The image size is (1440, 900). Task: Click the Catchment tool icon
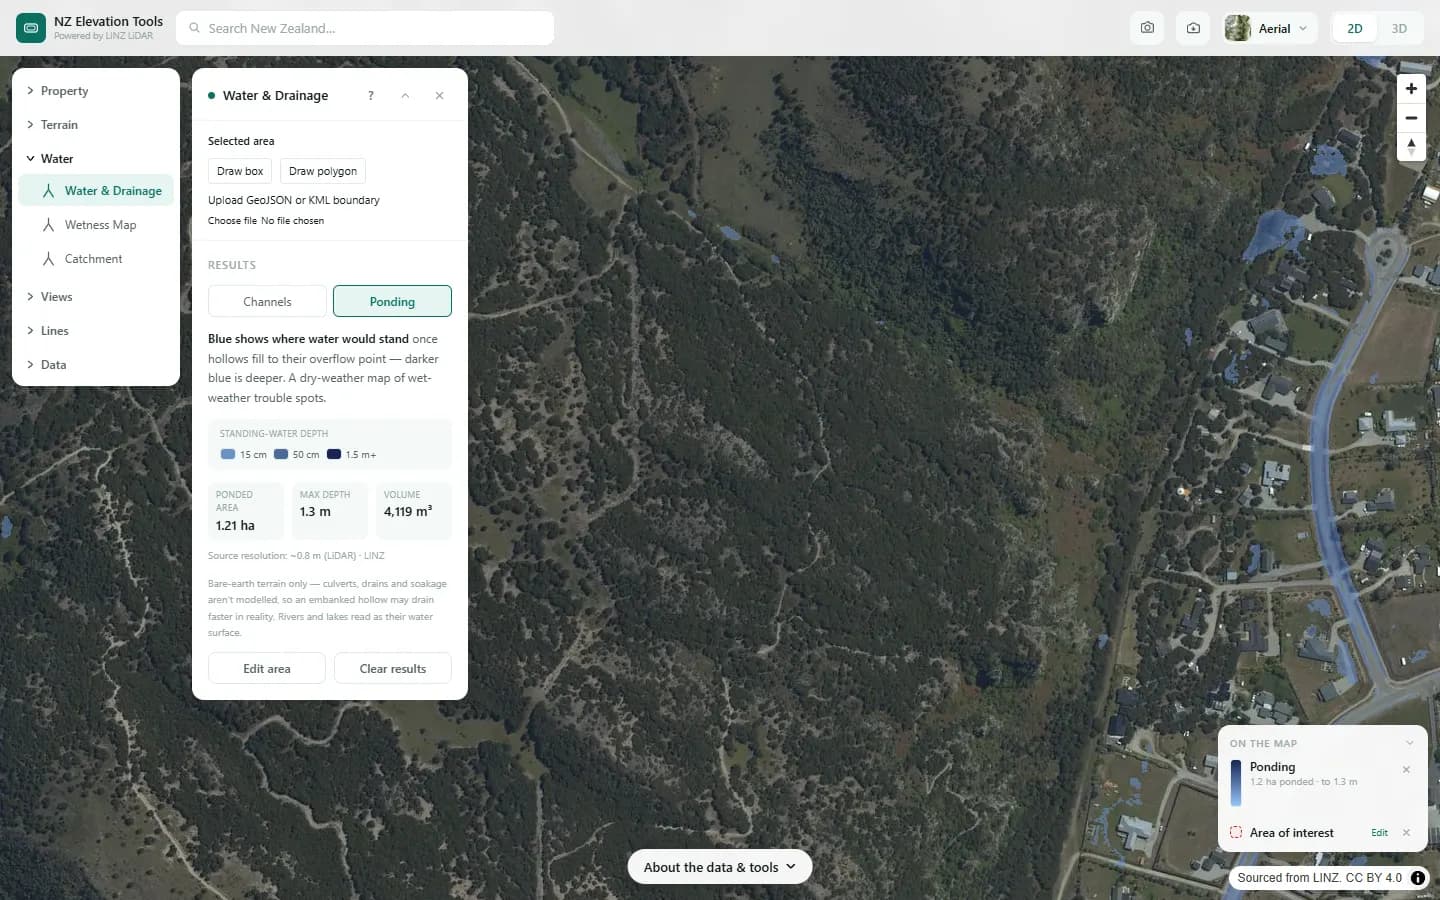point(48,259)
